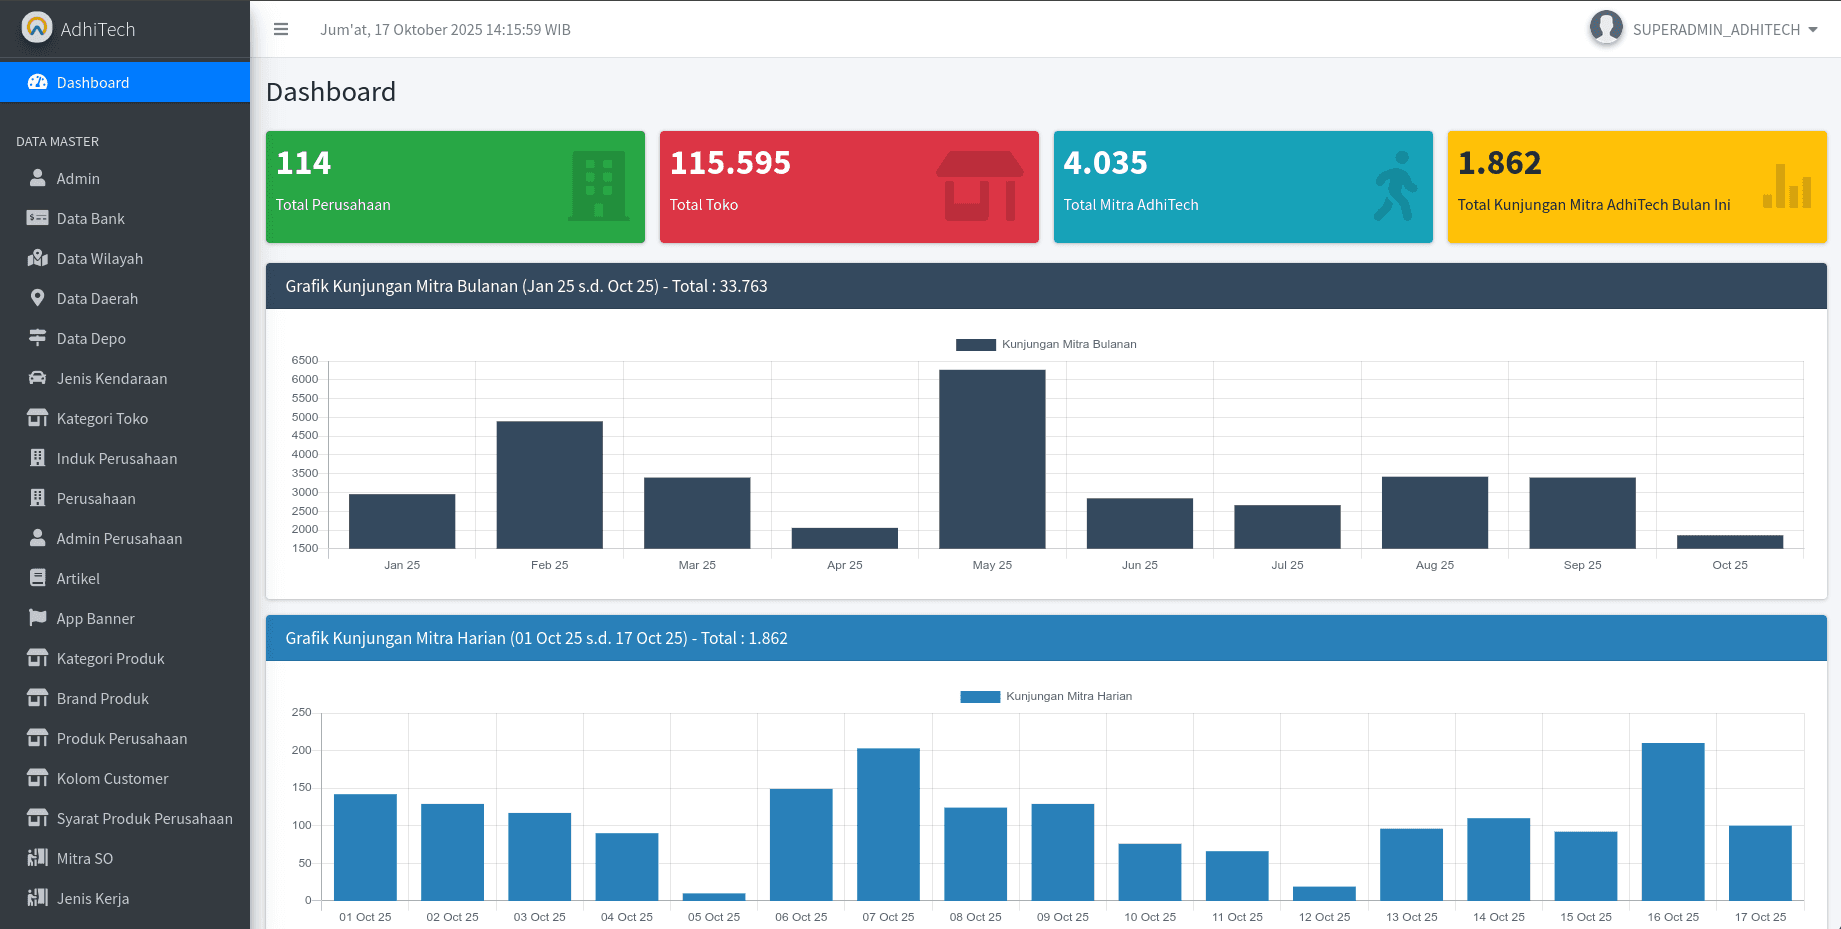
Task: Click the Dashboard gauge icon
Action: point(38,82)
